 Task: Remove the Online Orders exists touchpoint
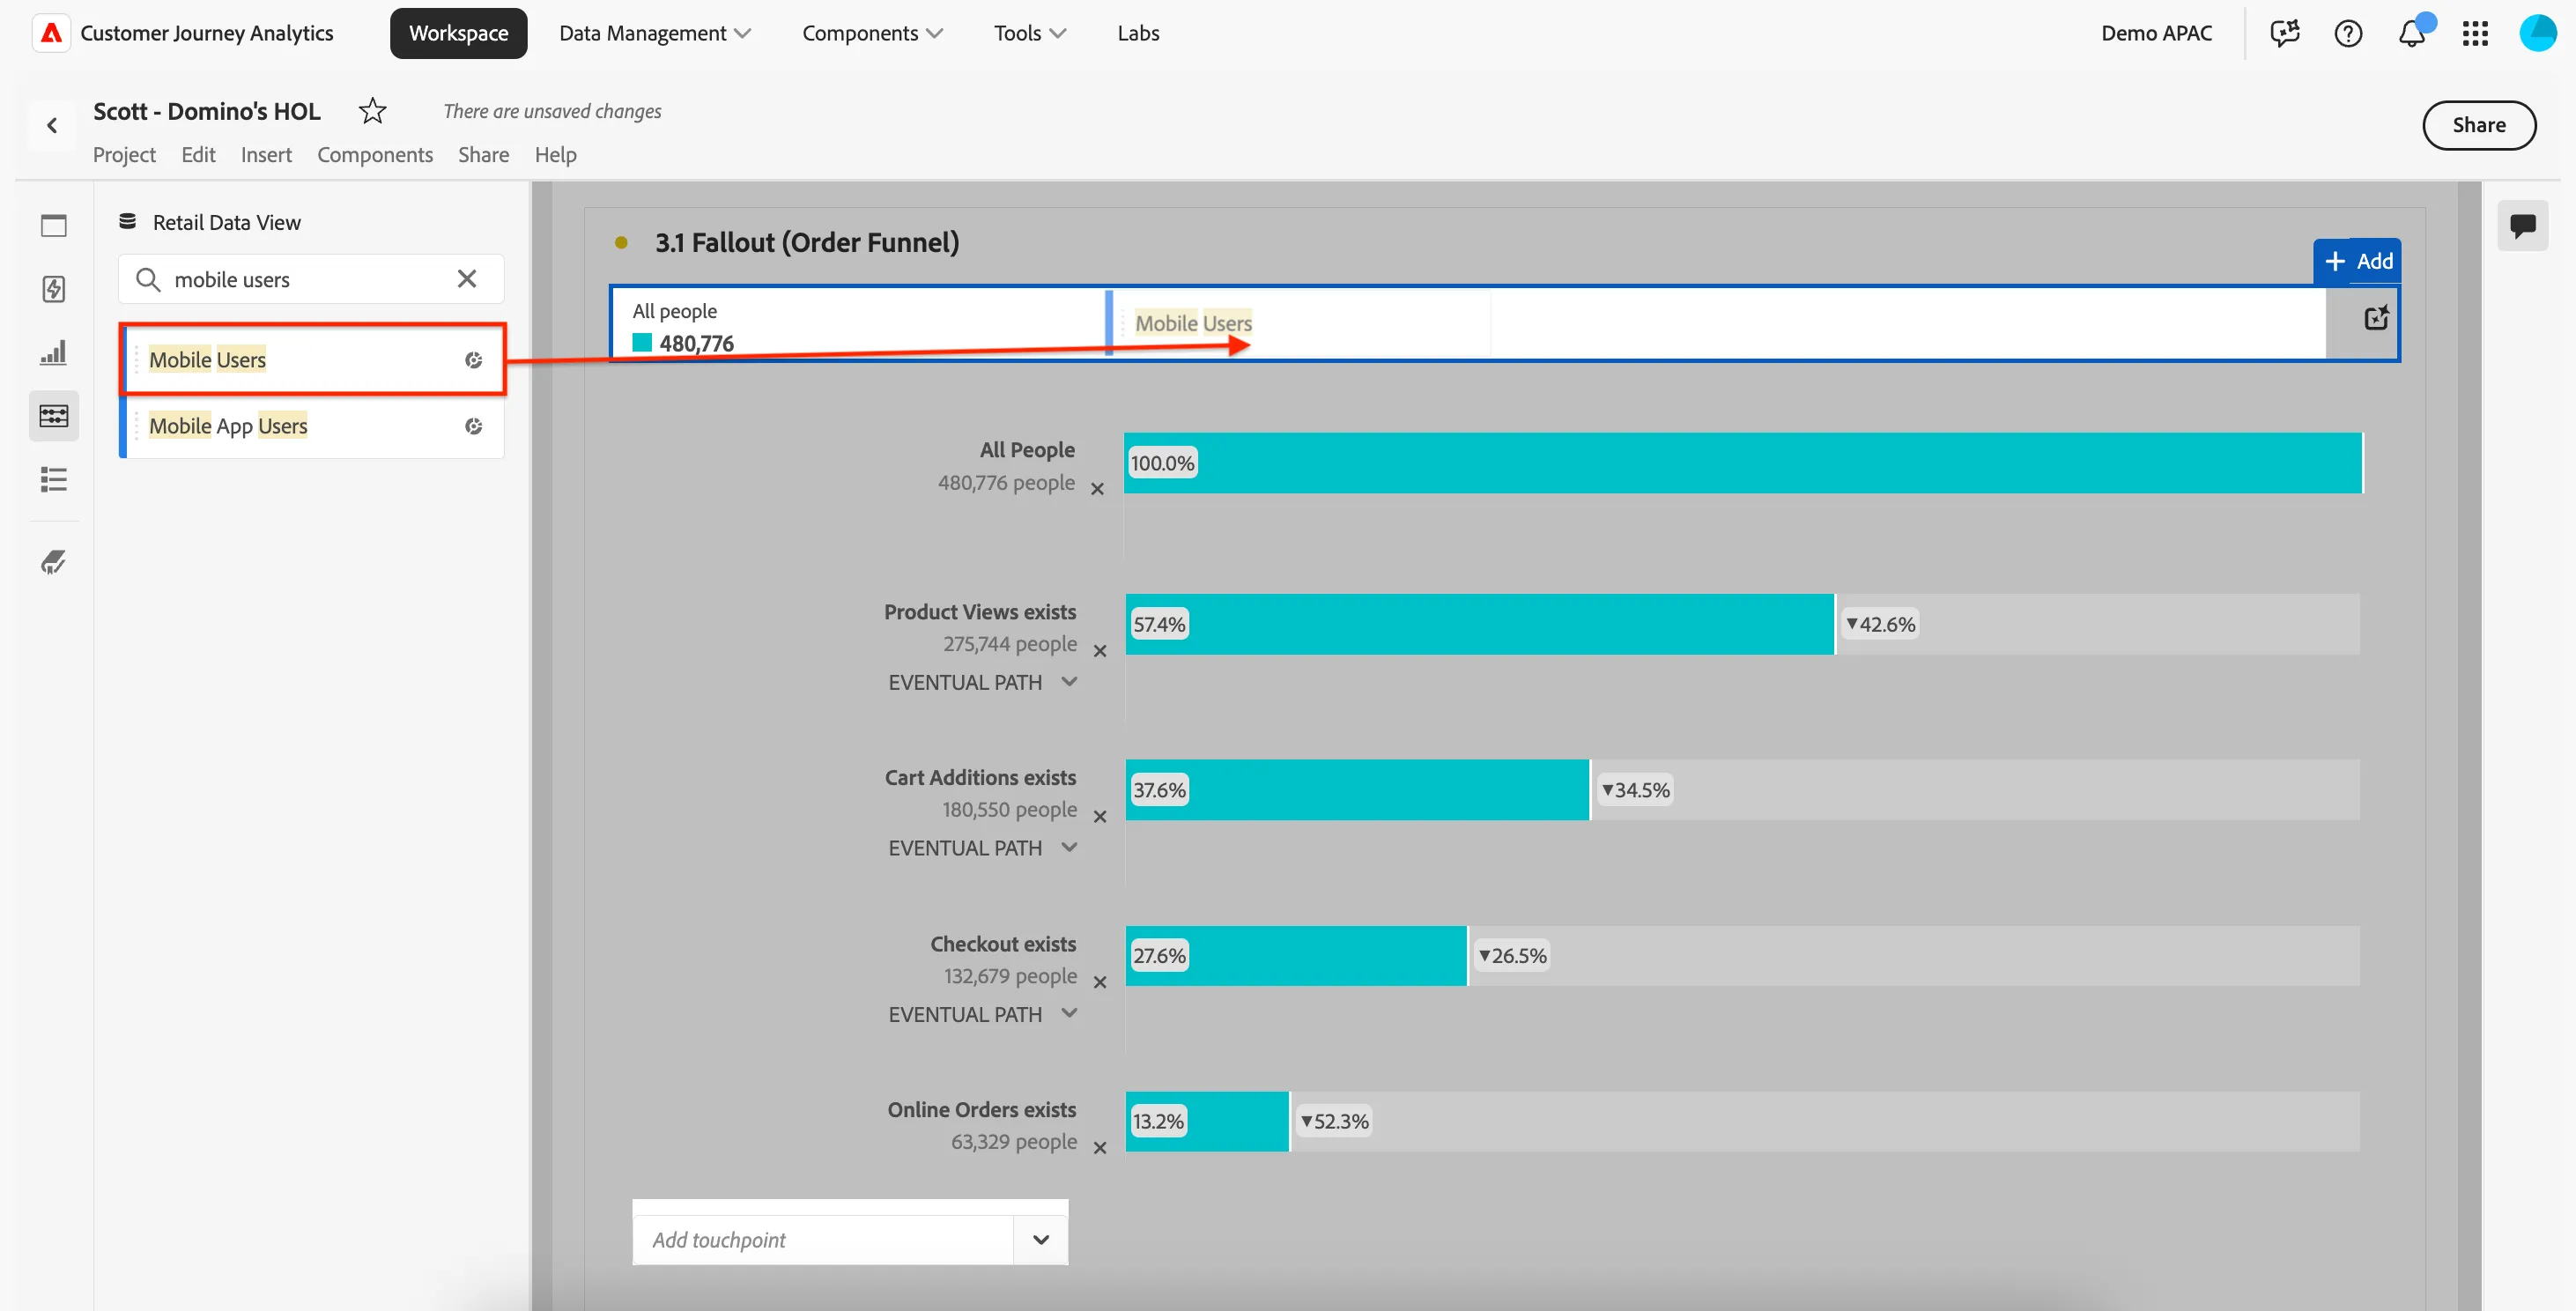point(1100,1148)
